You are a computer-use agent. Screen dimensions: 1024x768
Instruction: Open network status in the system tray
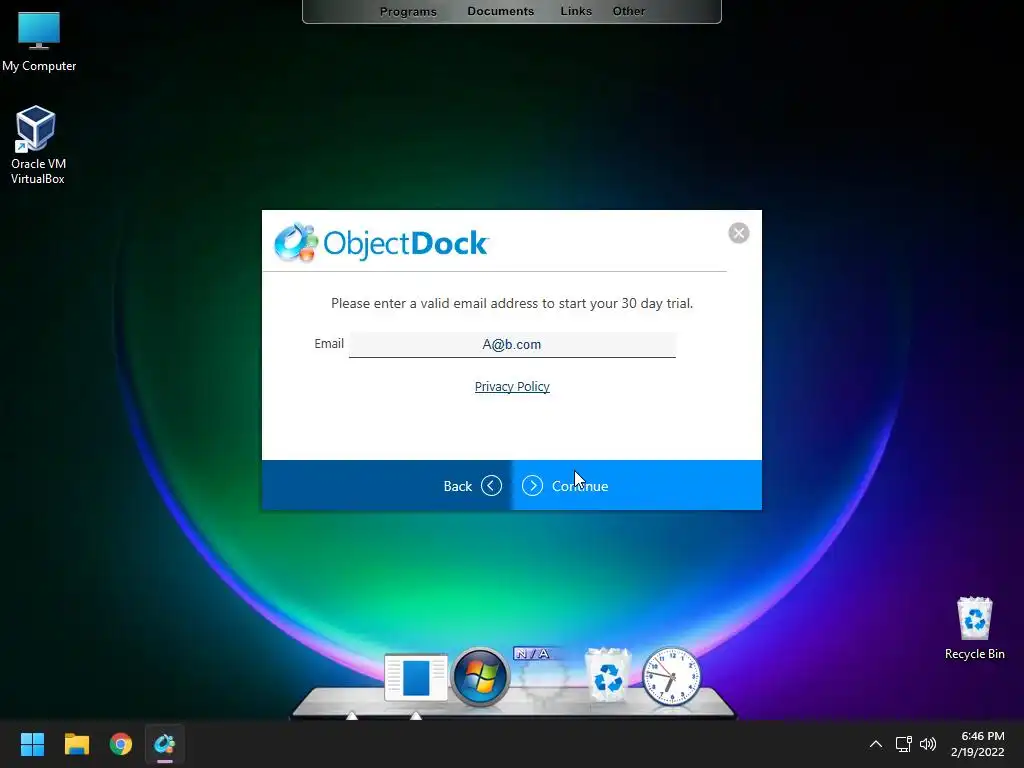tap(904, 744)
